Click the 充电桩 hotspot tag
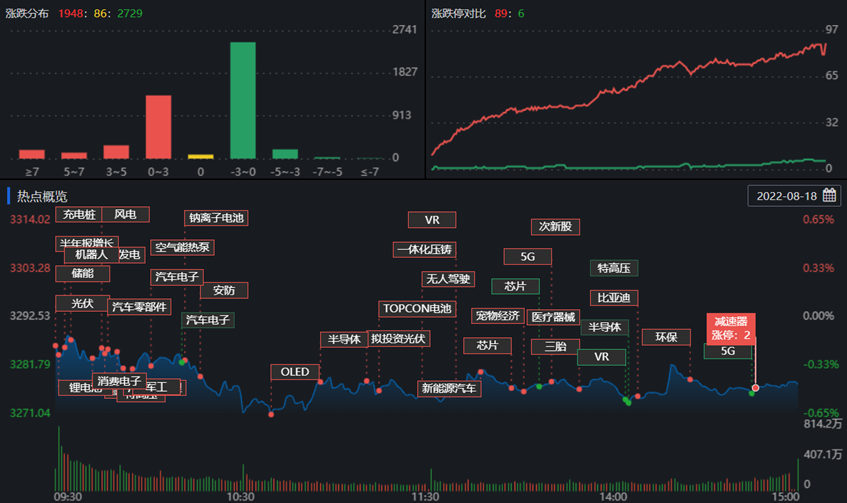847x503 pixels. (78, 214)
